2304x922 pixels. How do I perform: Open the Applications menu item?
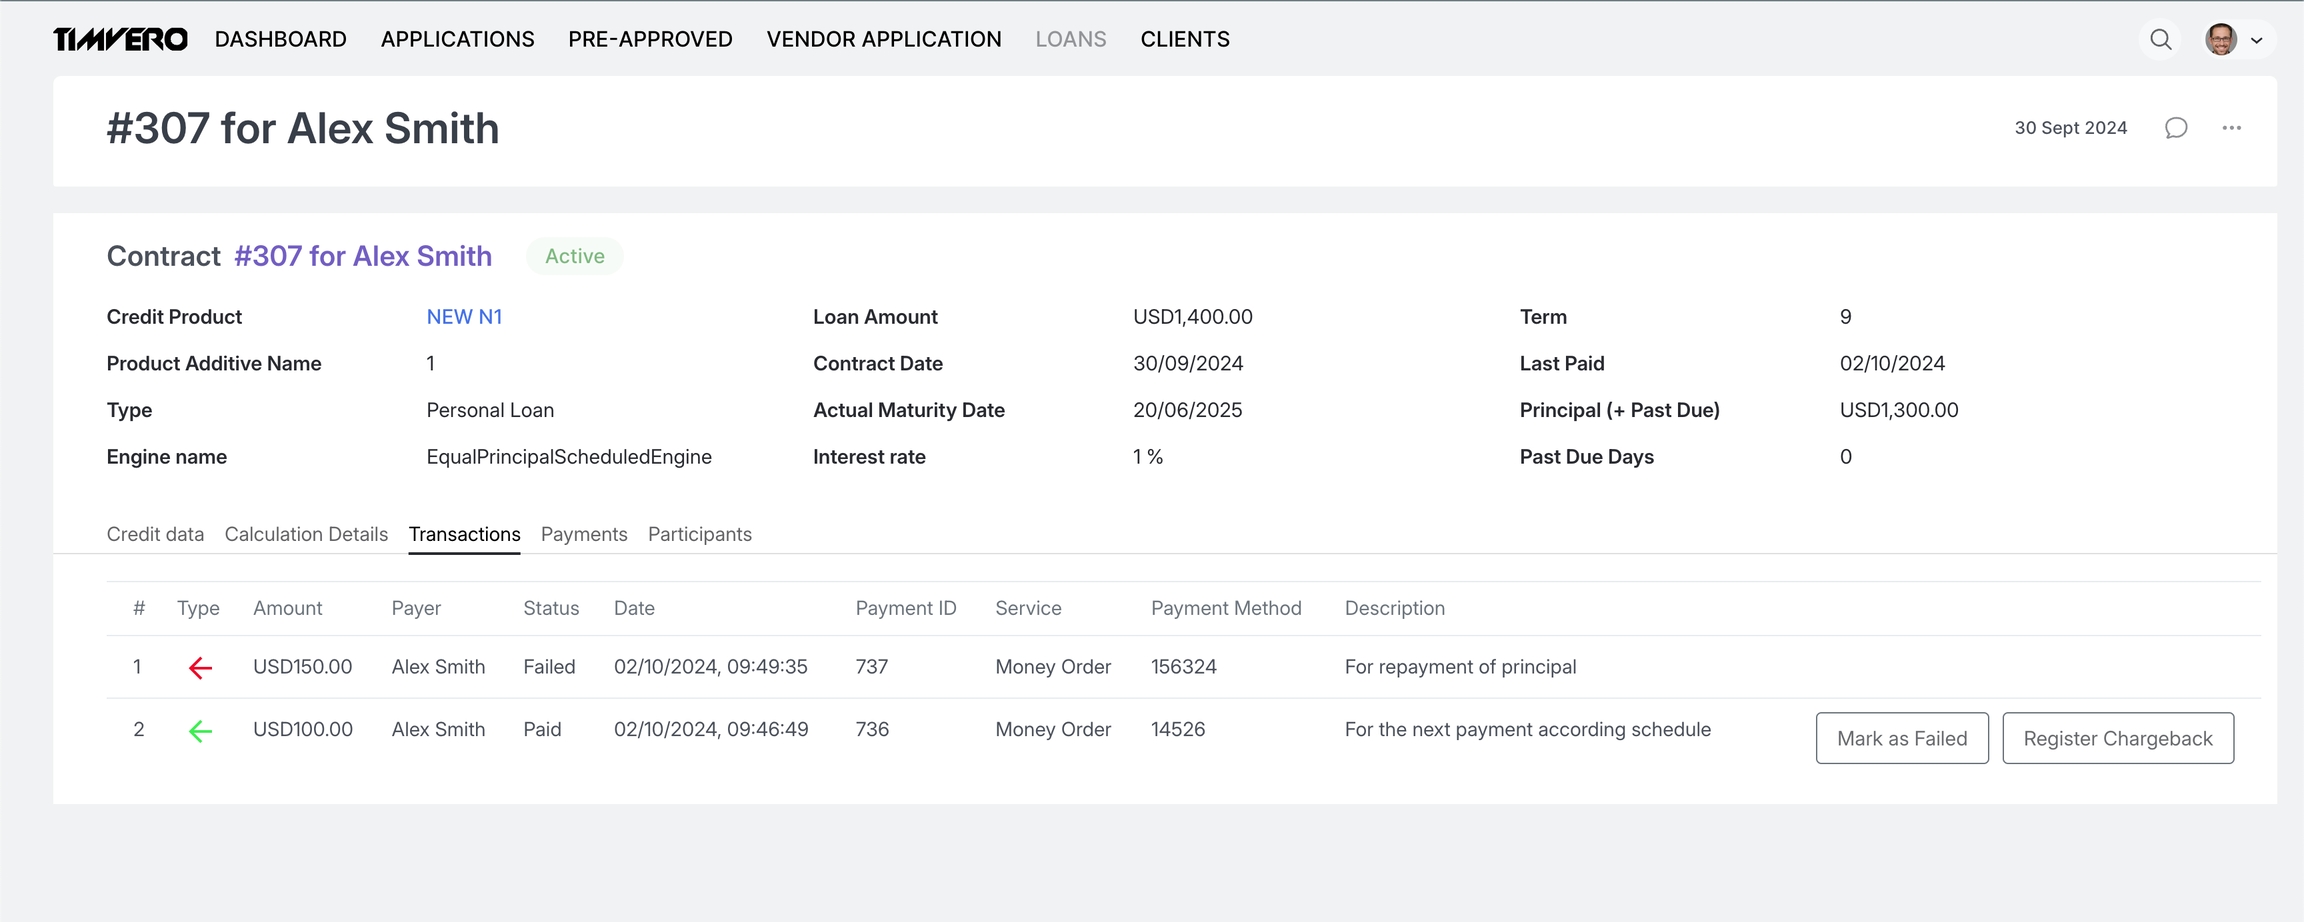[x=457, y=39]
